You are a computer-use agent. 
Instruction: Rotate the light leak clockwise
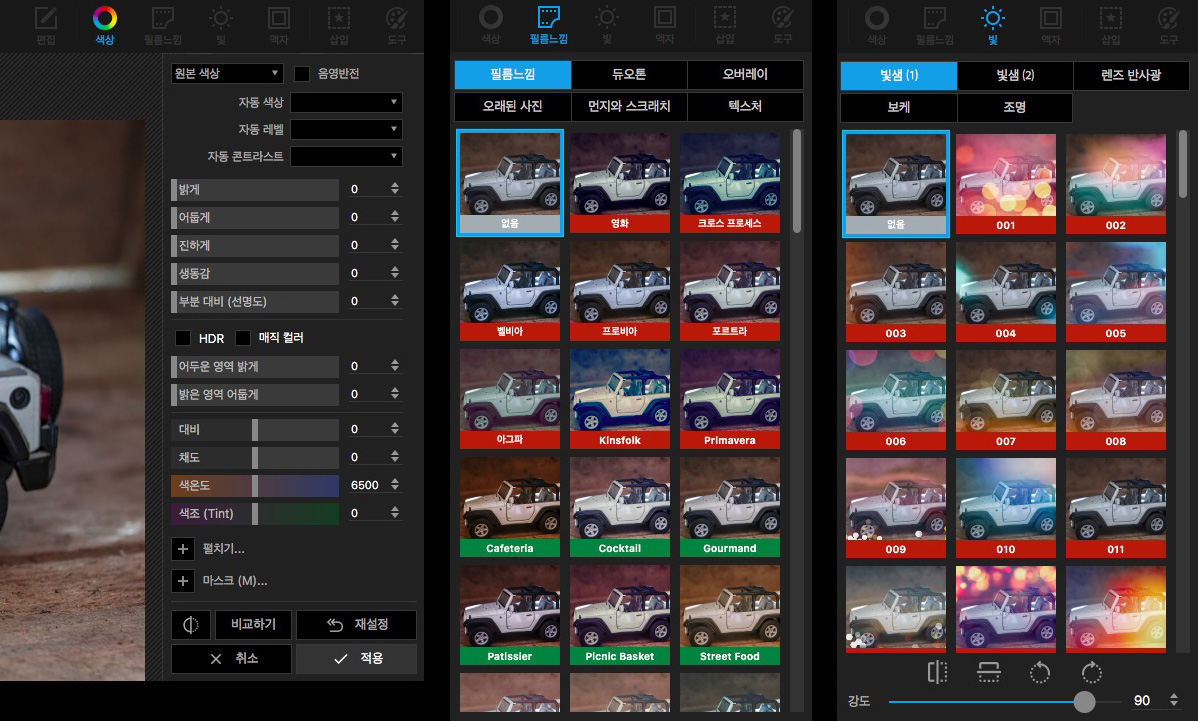click(1092, 672)
